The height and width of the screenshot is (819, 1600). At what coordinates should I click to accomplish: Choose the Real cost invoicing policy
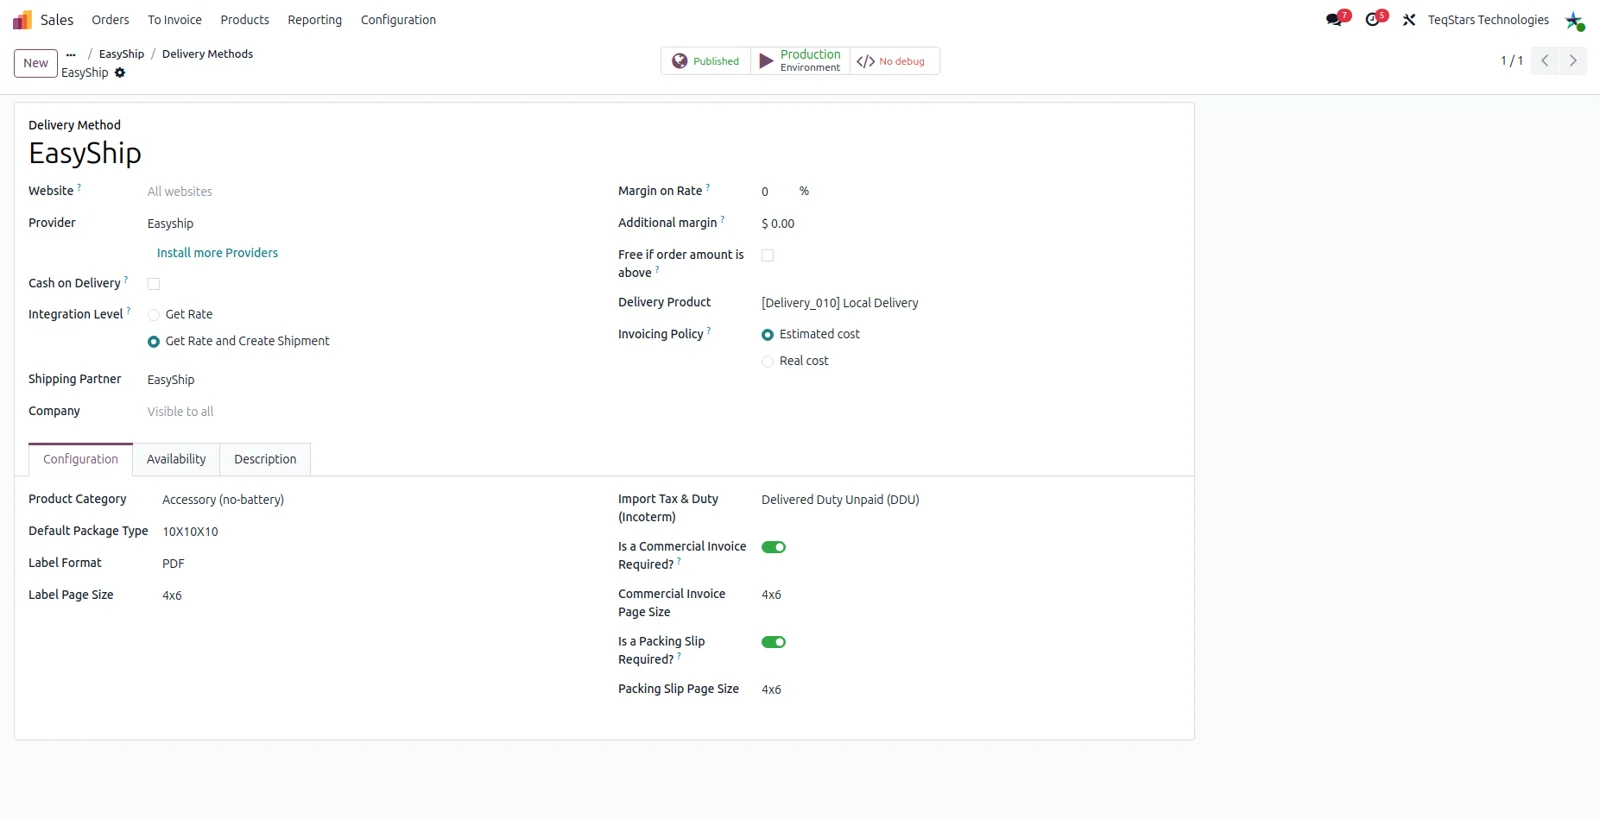(x=768, y=362)
